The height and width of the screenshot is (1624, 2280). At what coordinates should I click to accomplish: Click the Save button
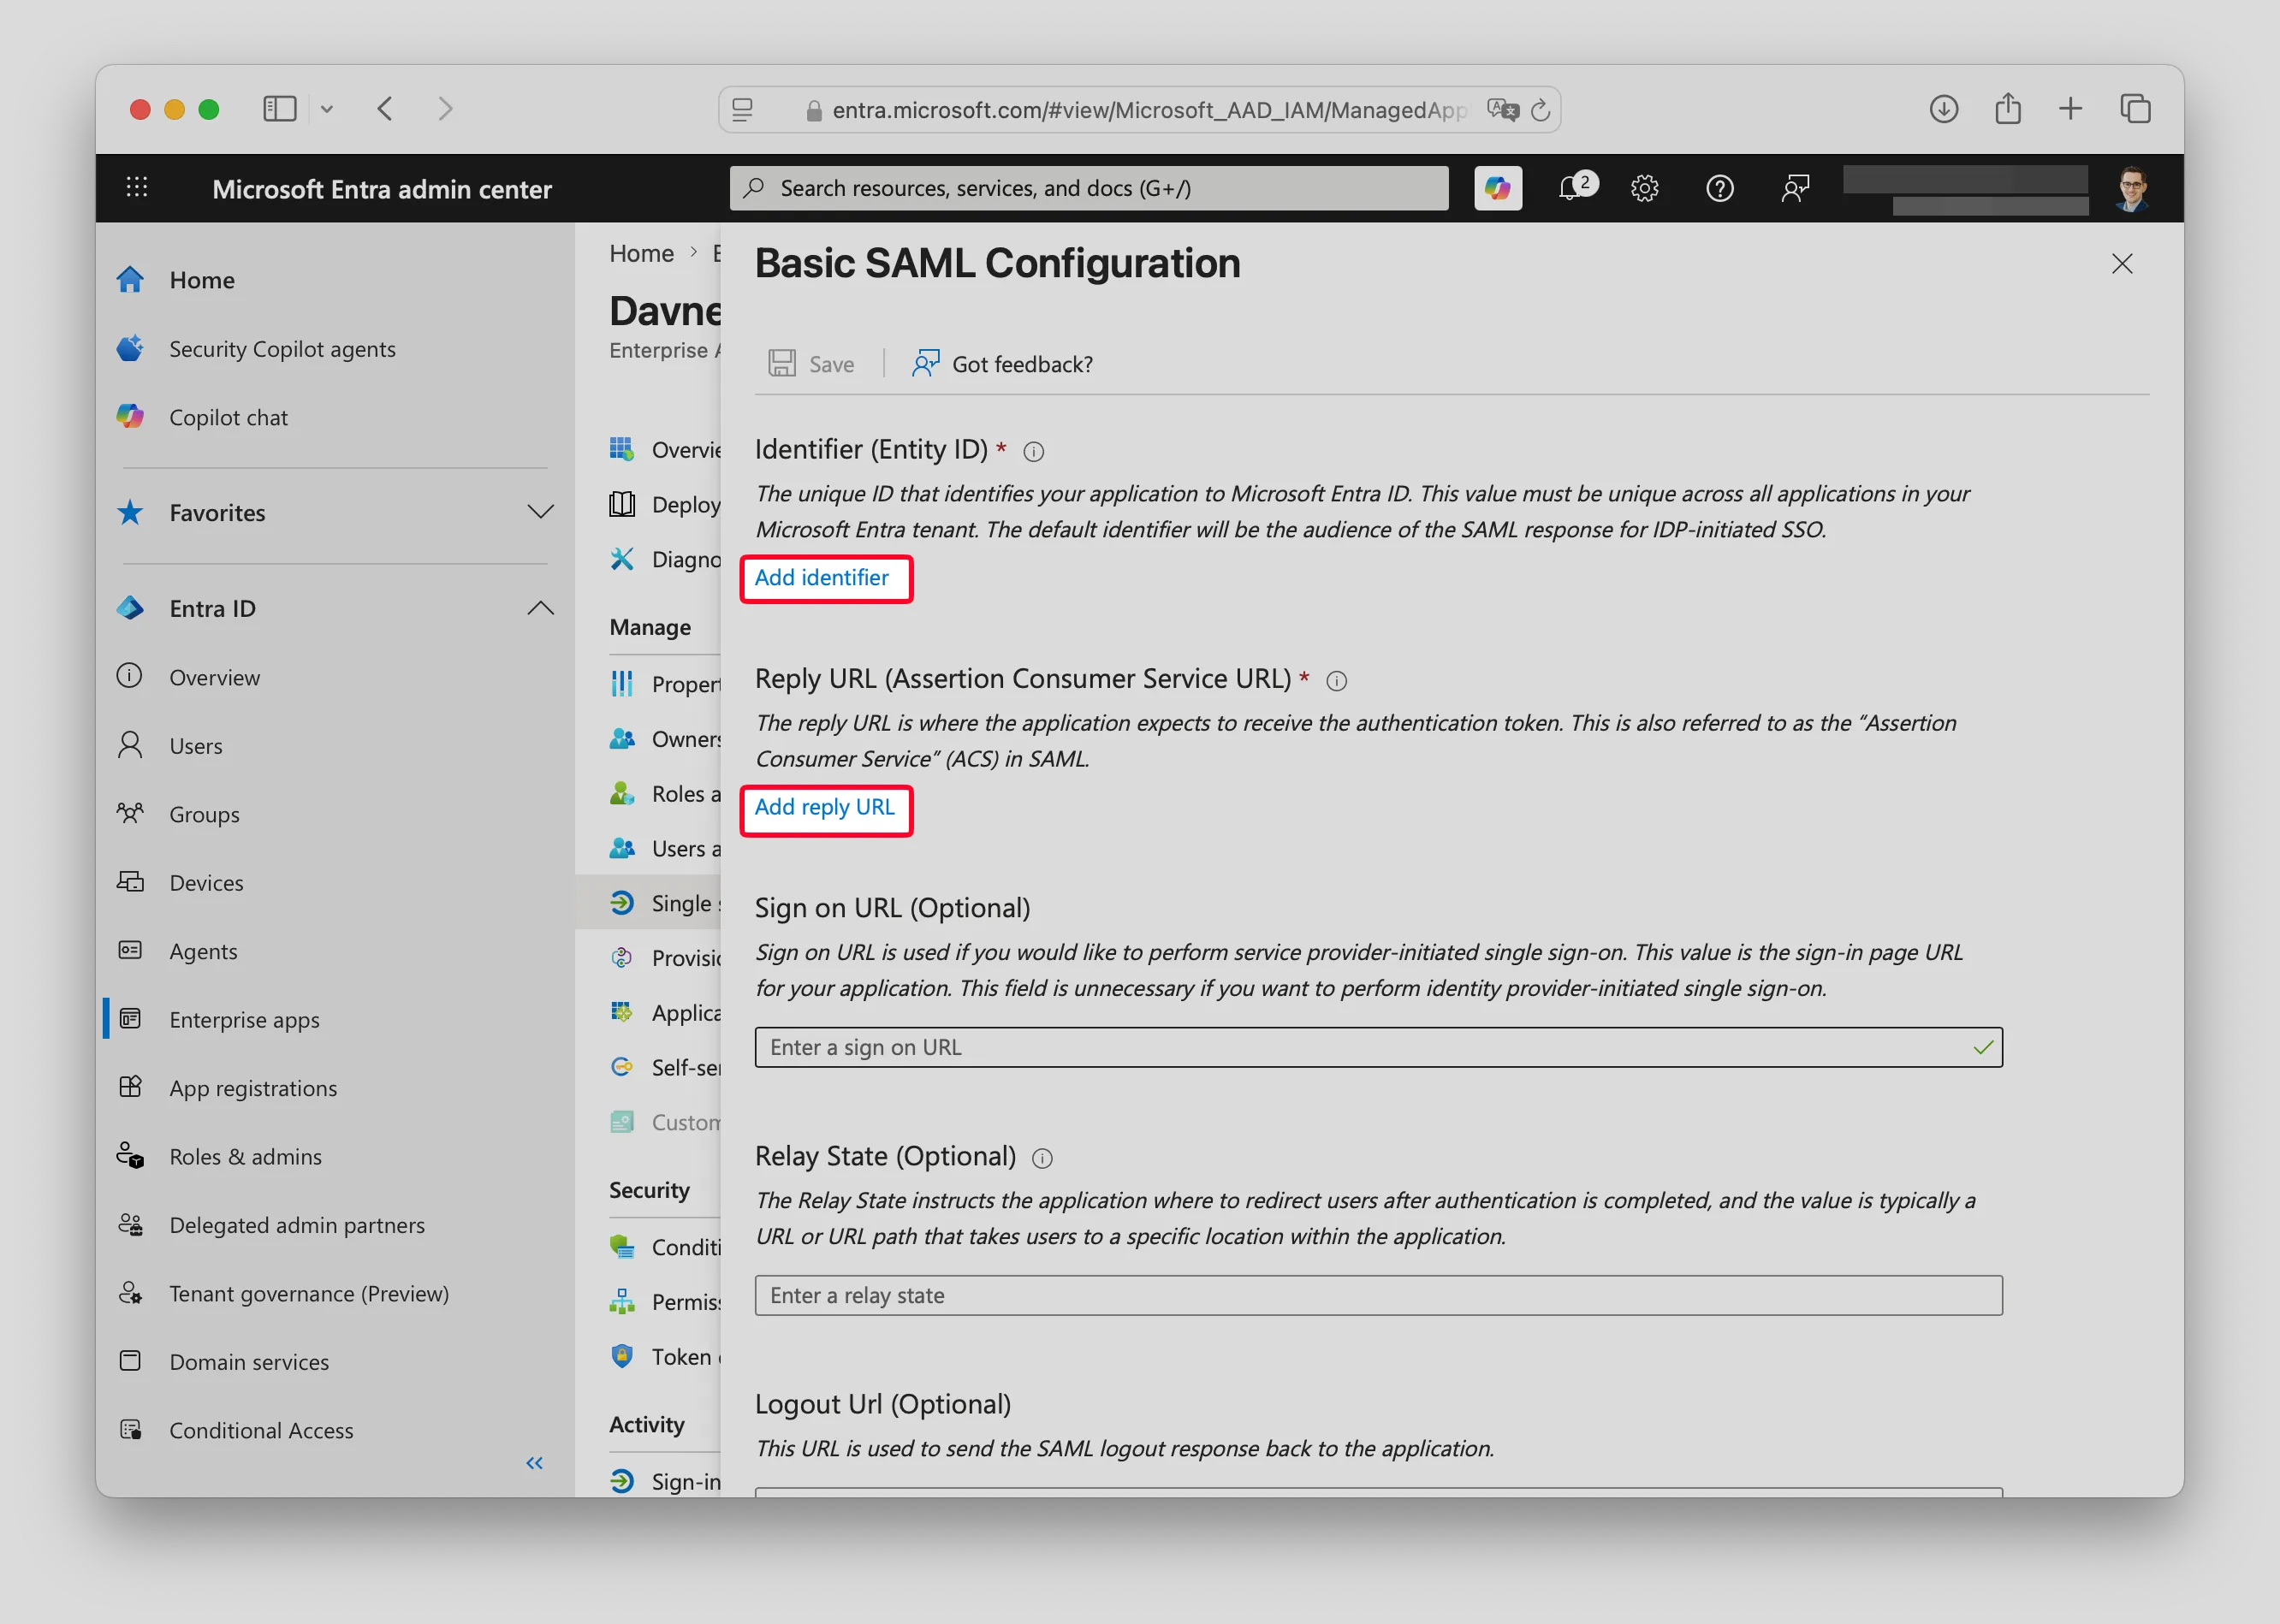pyautogui.click(x=811, y=364)
